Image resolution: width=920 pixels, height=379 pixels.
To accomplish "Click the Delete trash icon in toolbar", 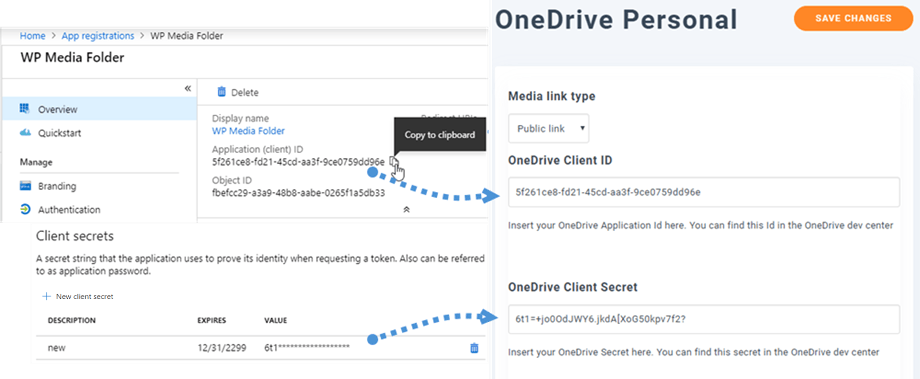I will click(x=221, y=92).
